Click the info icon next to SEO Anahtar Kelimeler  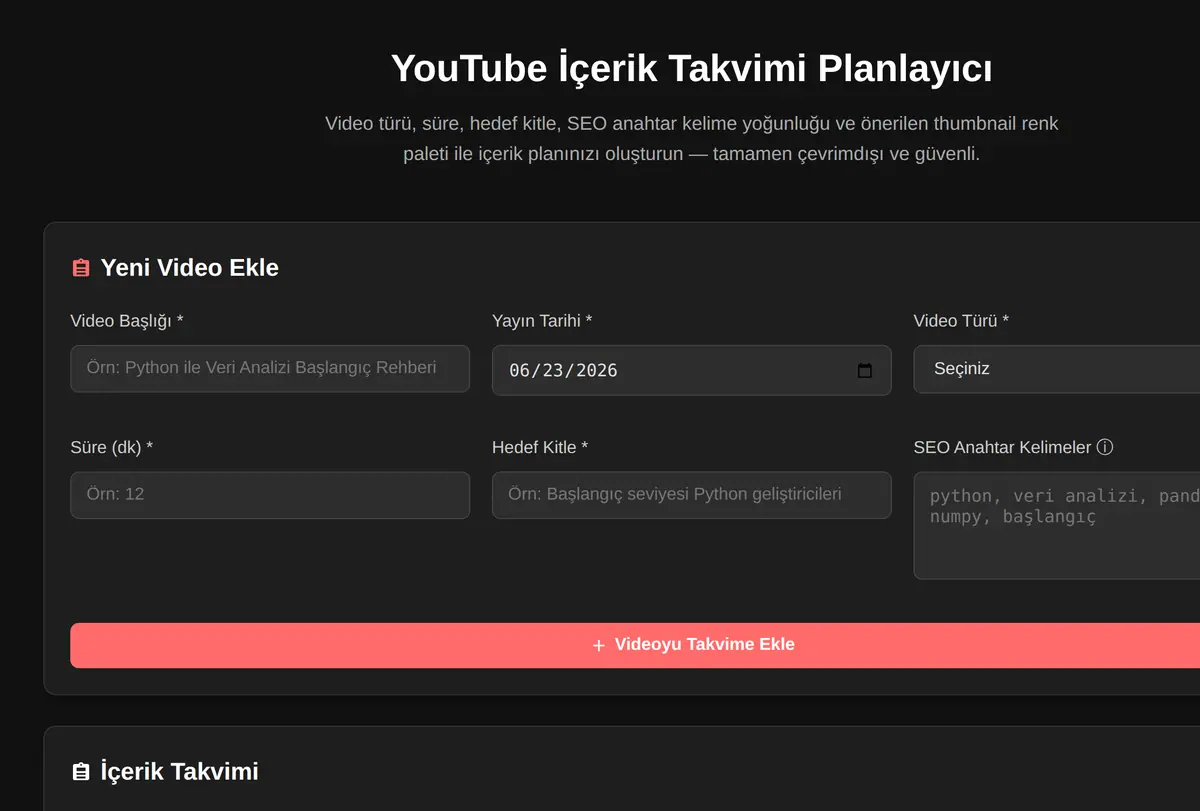pos(1105,447)
